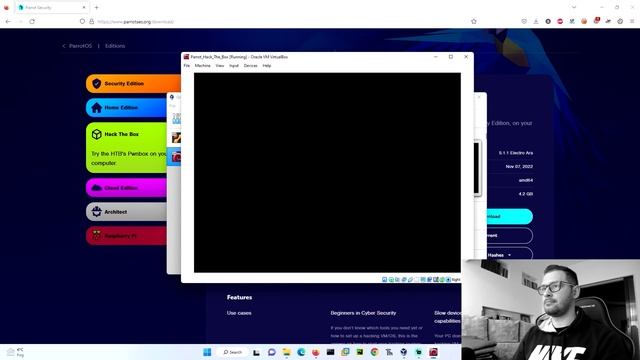Viewport: 640px width, 360px height.
Task: Click the Editions breadcrumb link
Action: click(115, 46)
